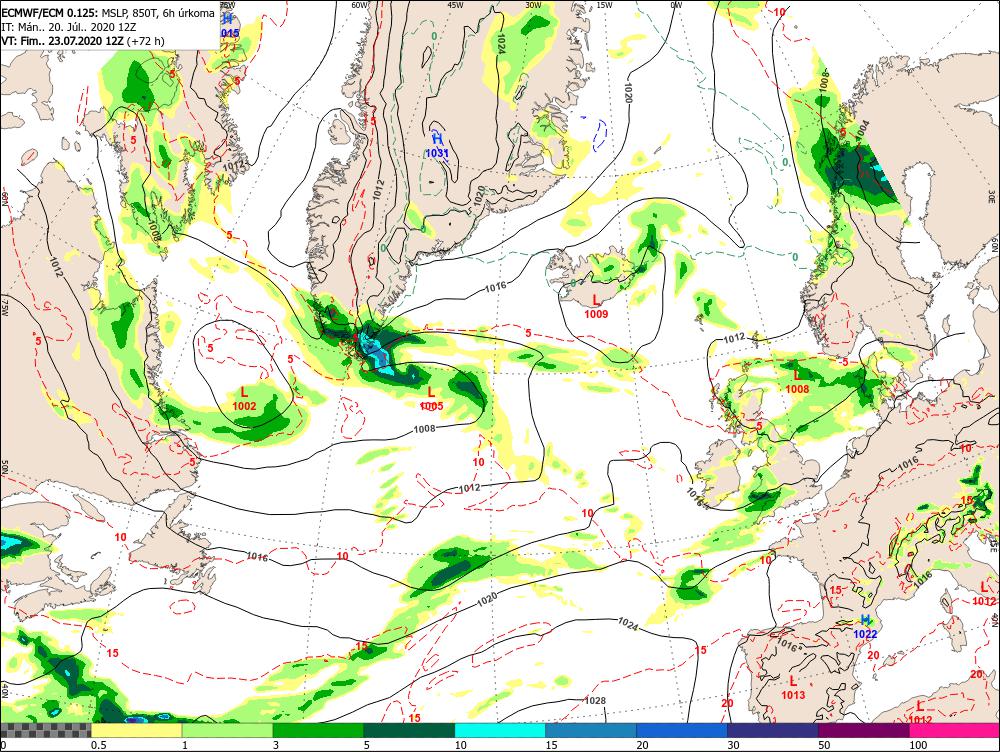Click the 'L 1013' low over Spain

pyautogui.click(x=793, y=688)
